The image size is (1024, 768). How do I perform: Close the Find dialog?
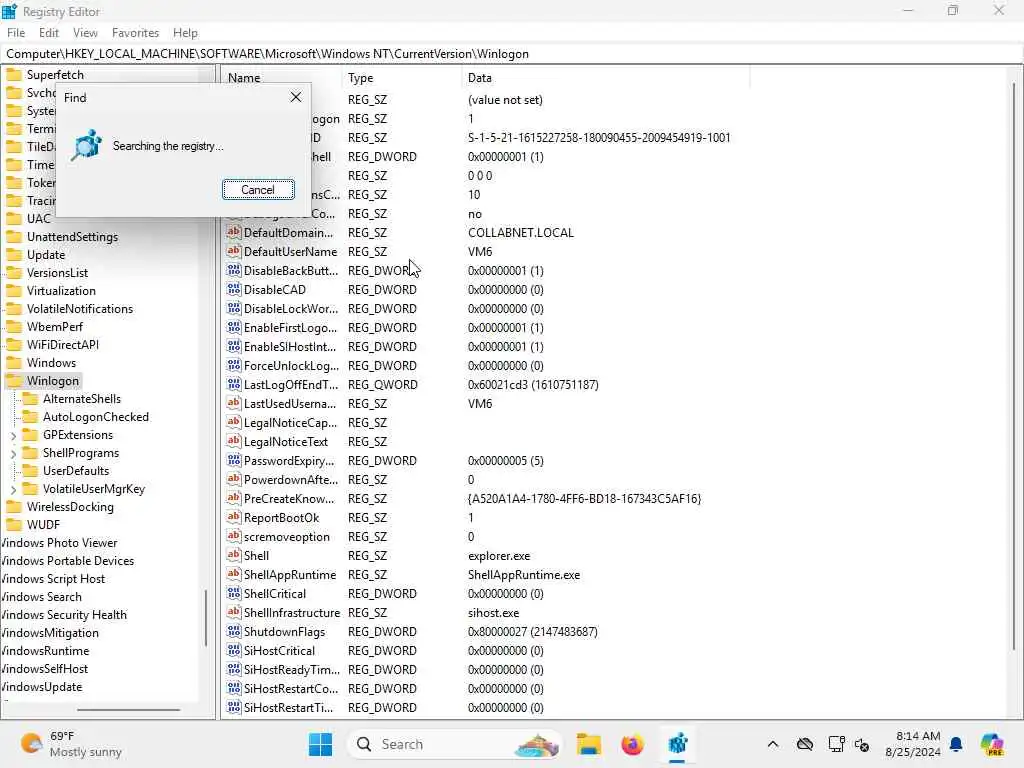point(296,97)
